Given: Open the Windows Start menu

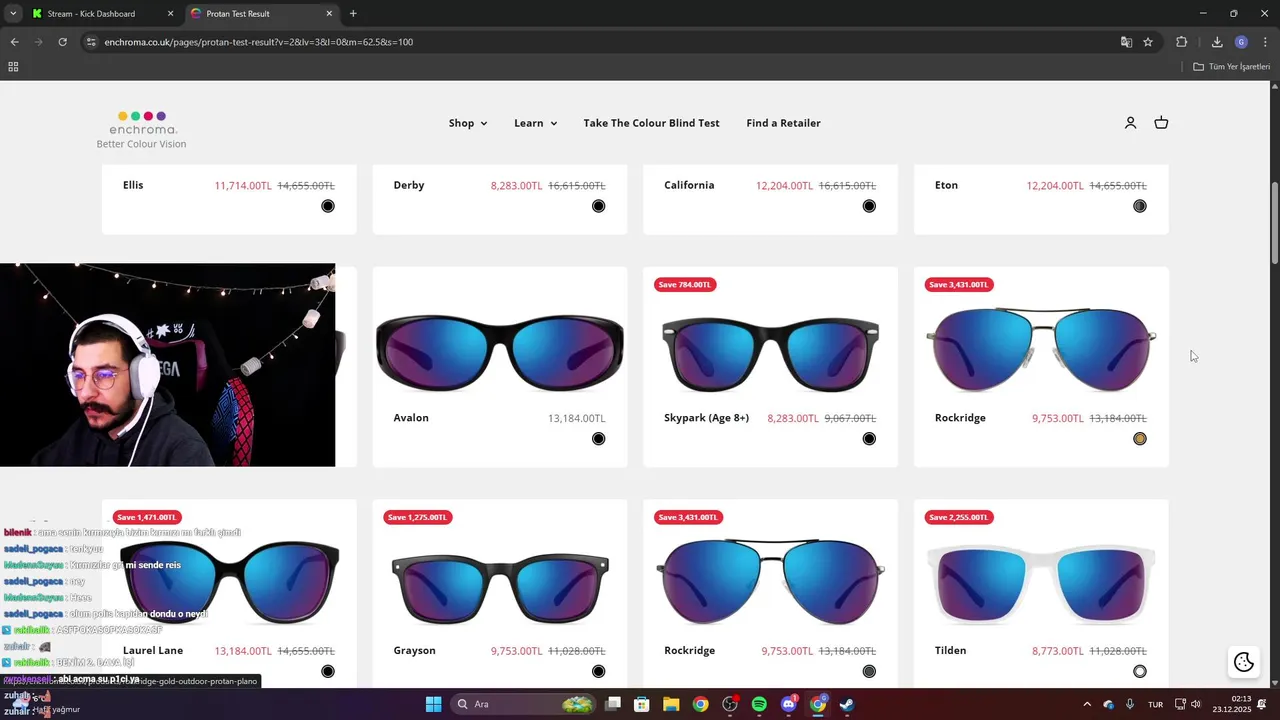Looking at the screenshot, I should click(433, 704).
